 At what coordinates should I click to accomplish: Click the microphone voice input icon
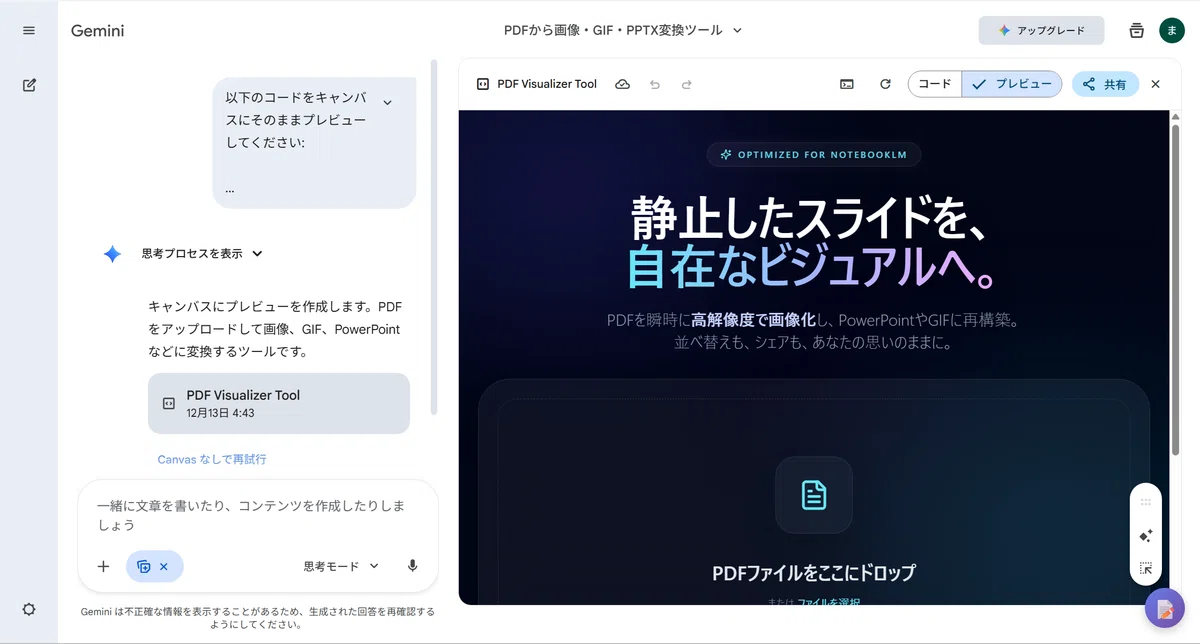click(x=412, y=566)
